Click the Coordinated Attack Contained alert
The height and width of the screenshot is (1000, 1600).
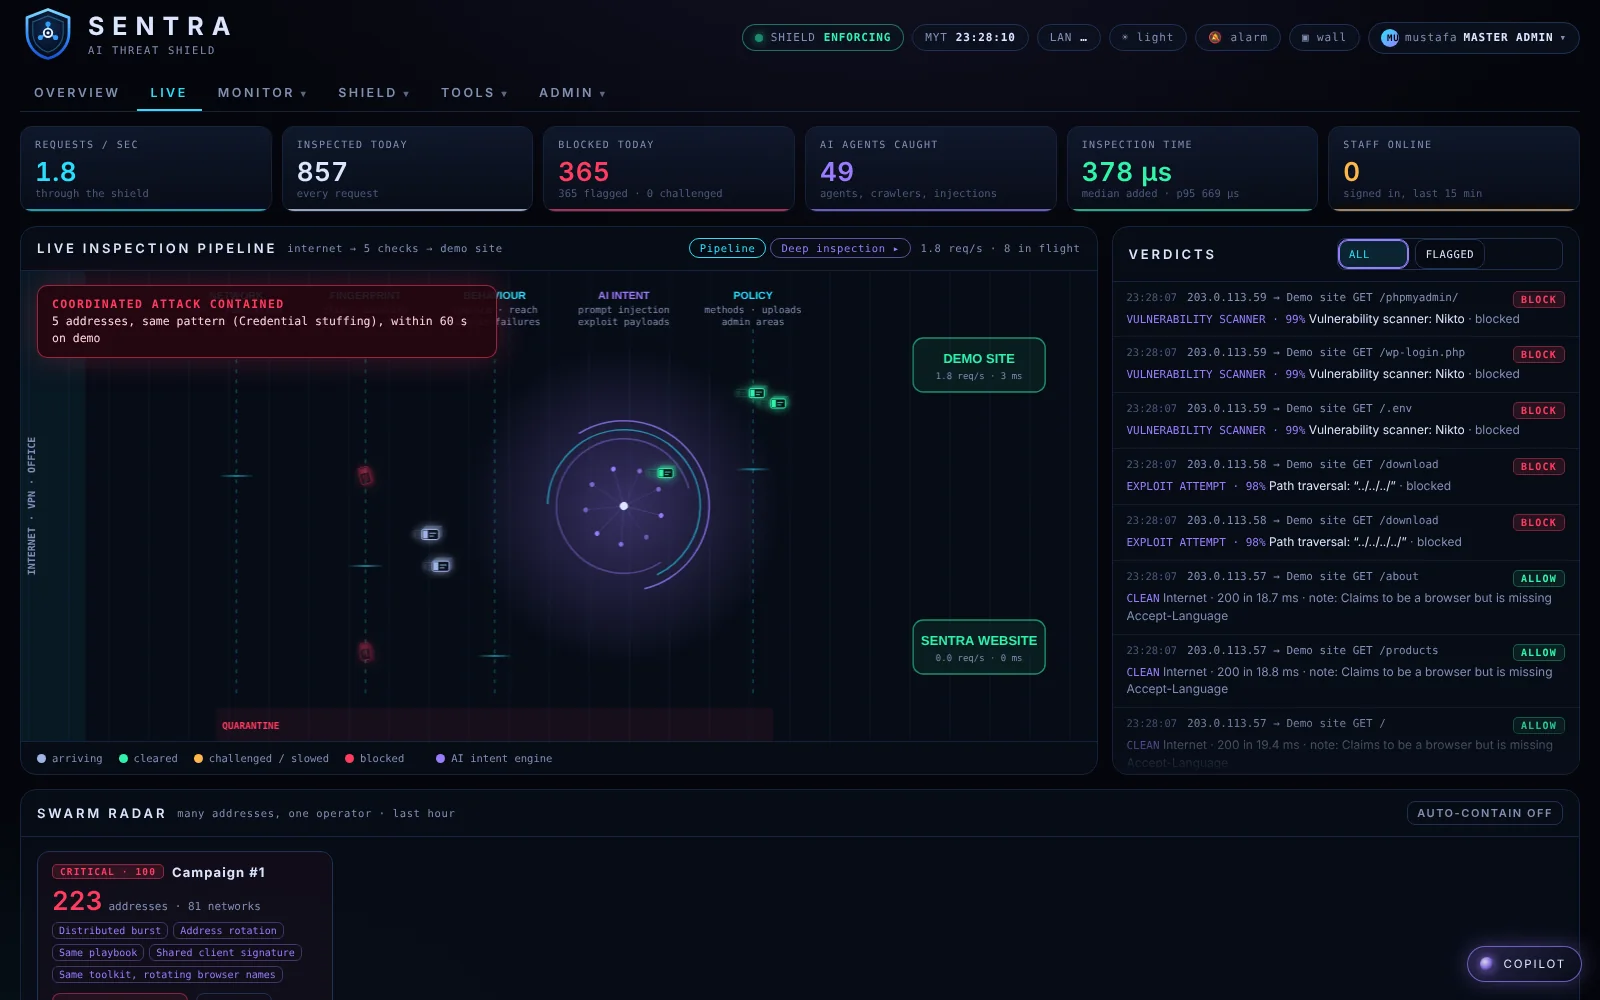(x=267, y=321)
